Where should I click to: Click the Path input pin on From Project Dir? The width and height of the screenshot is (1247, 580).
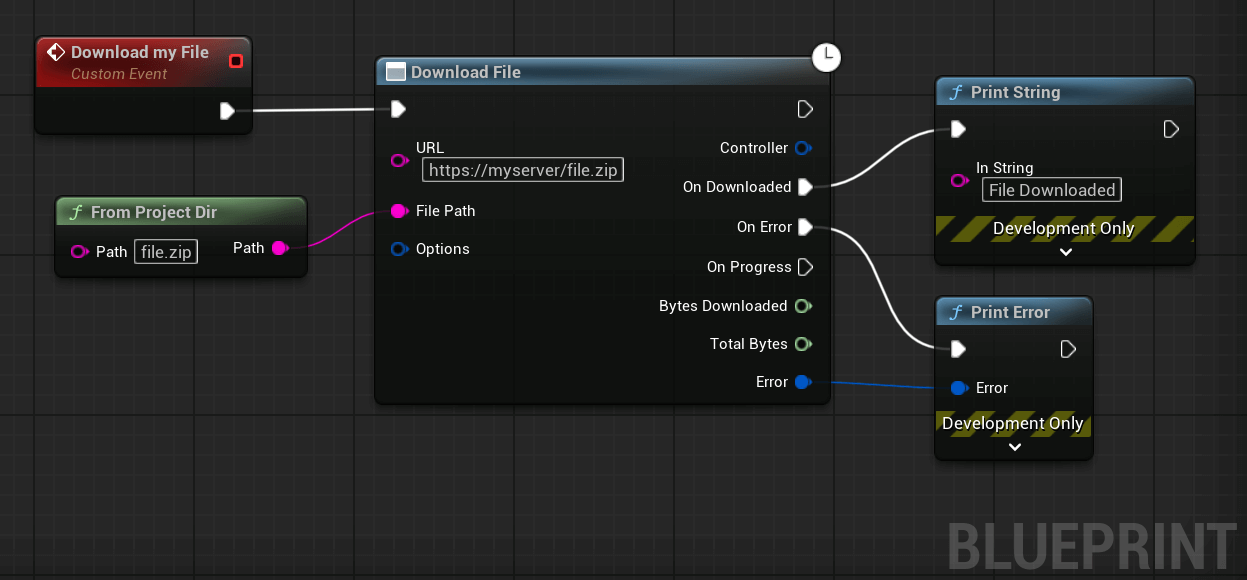pos(80,252)
